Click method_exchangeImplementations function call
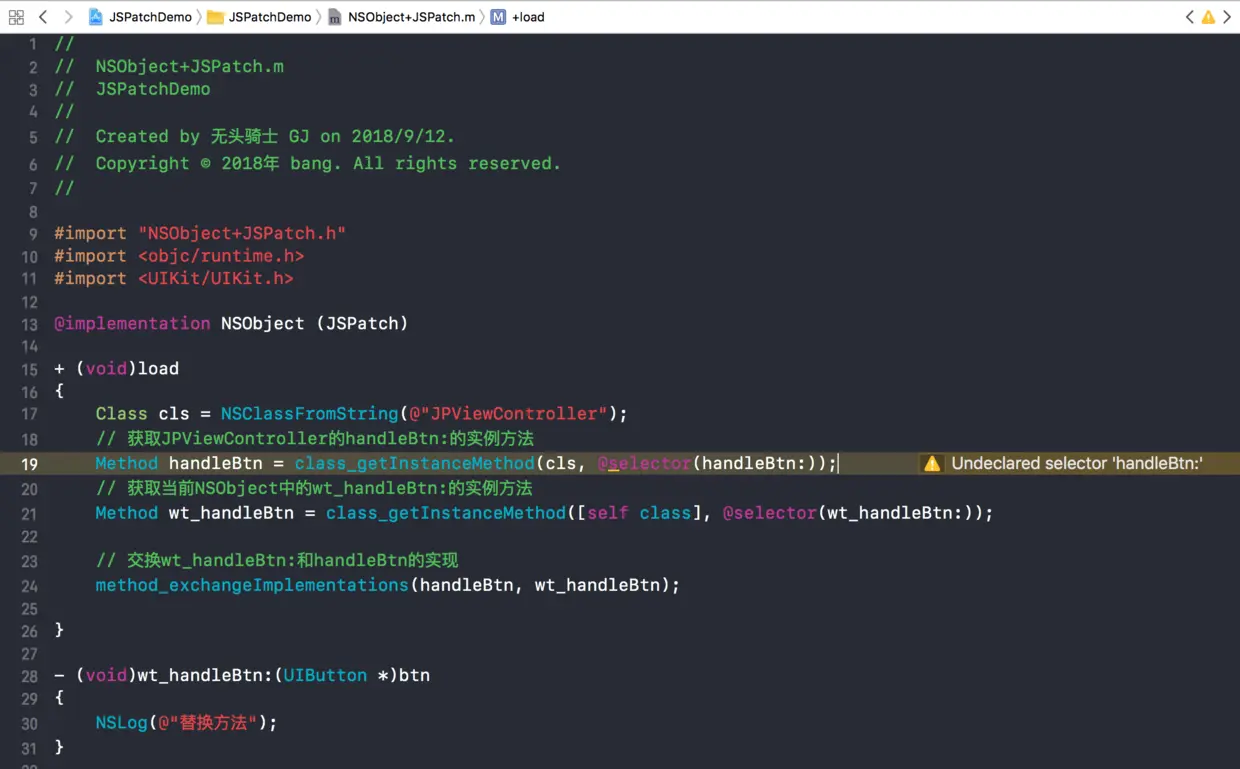 click(252, 585)
